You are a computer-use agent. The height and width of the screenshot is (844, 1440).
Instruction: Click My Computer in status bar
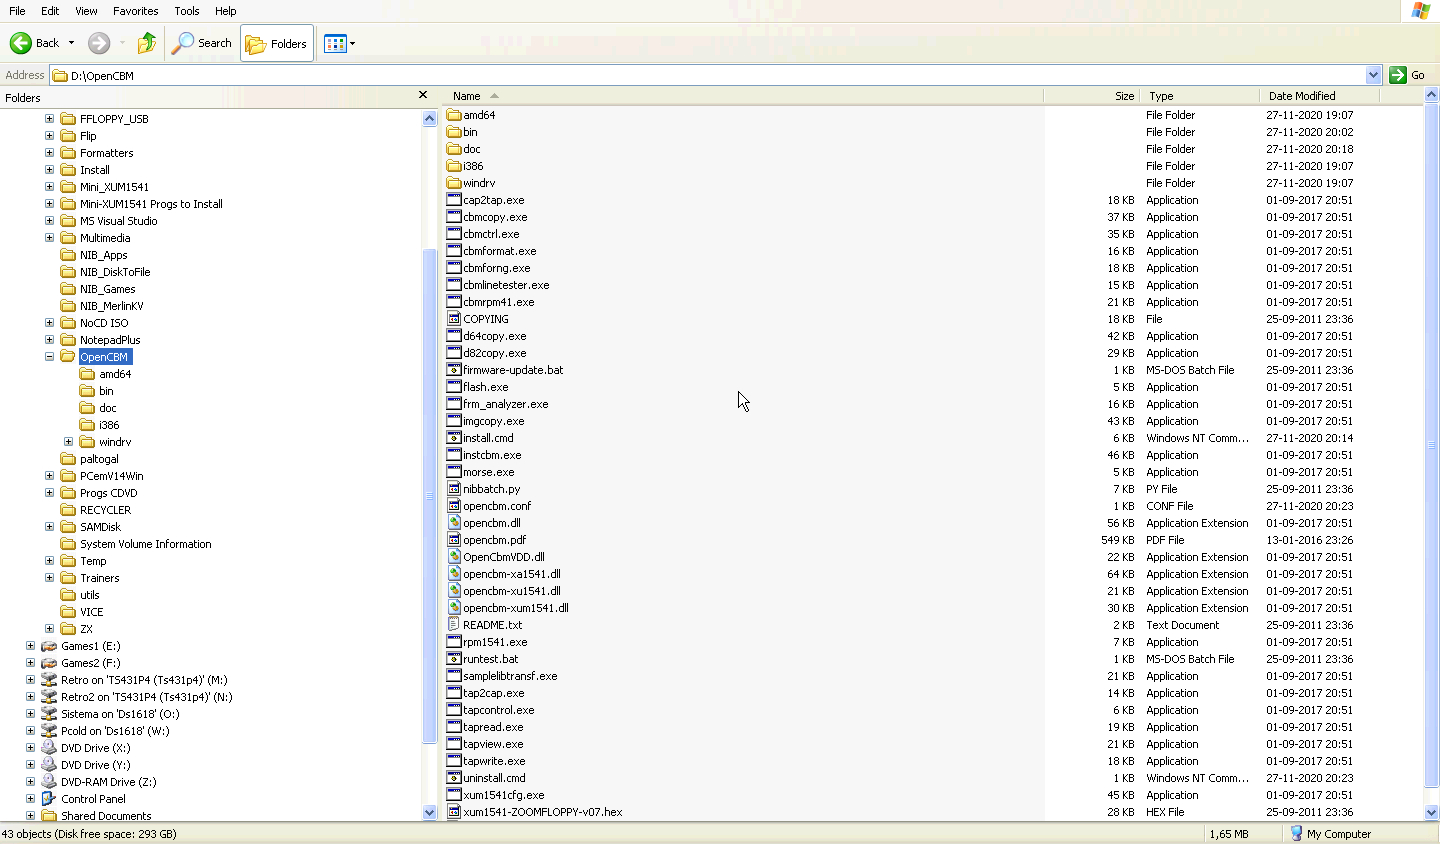pos(1330,834)
